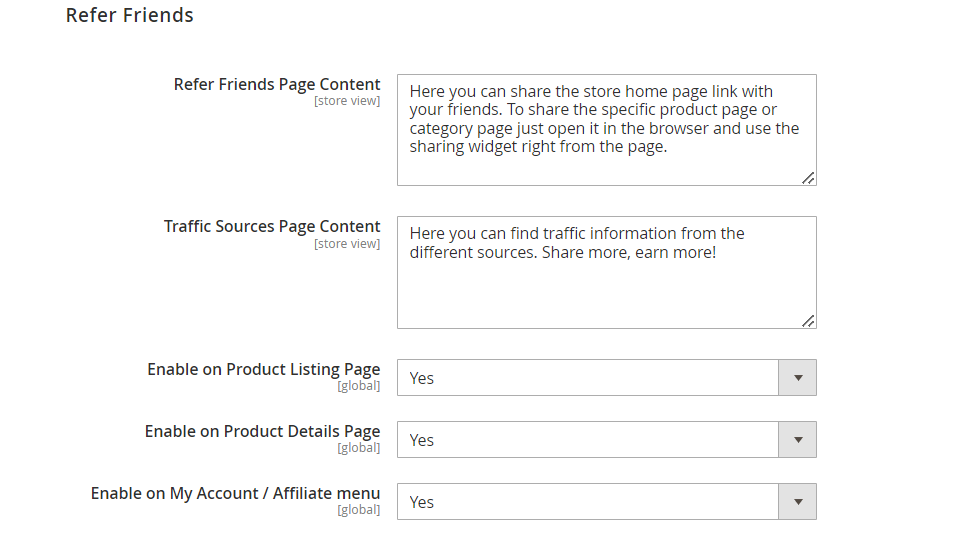Image resolution: width=967 pixels, height=545 pixels.
Task: Open Enable on My Account / Affiliate menu dropdown
Action: pos(606,502)
